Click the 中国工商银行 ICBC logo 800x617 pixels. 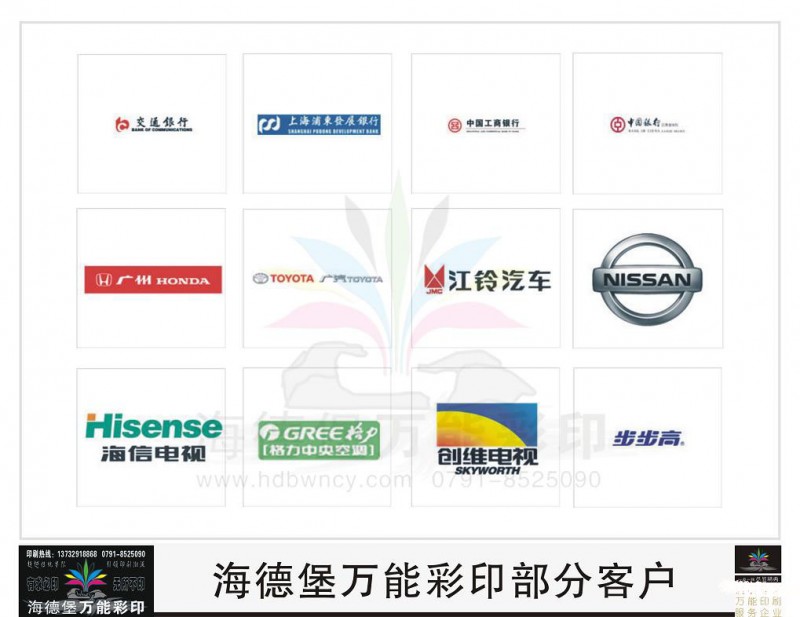pos(486,125)
